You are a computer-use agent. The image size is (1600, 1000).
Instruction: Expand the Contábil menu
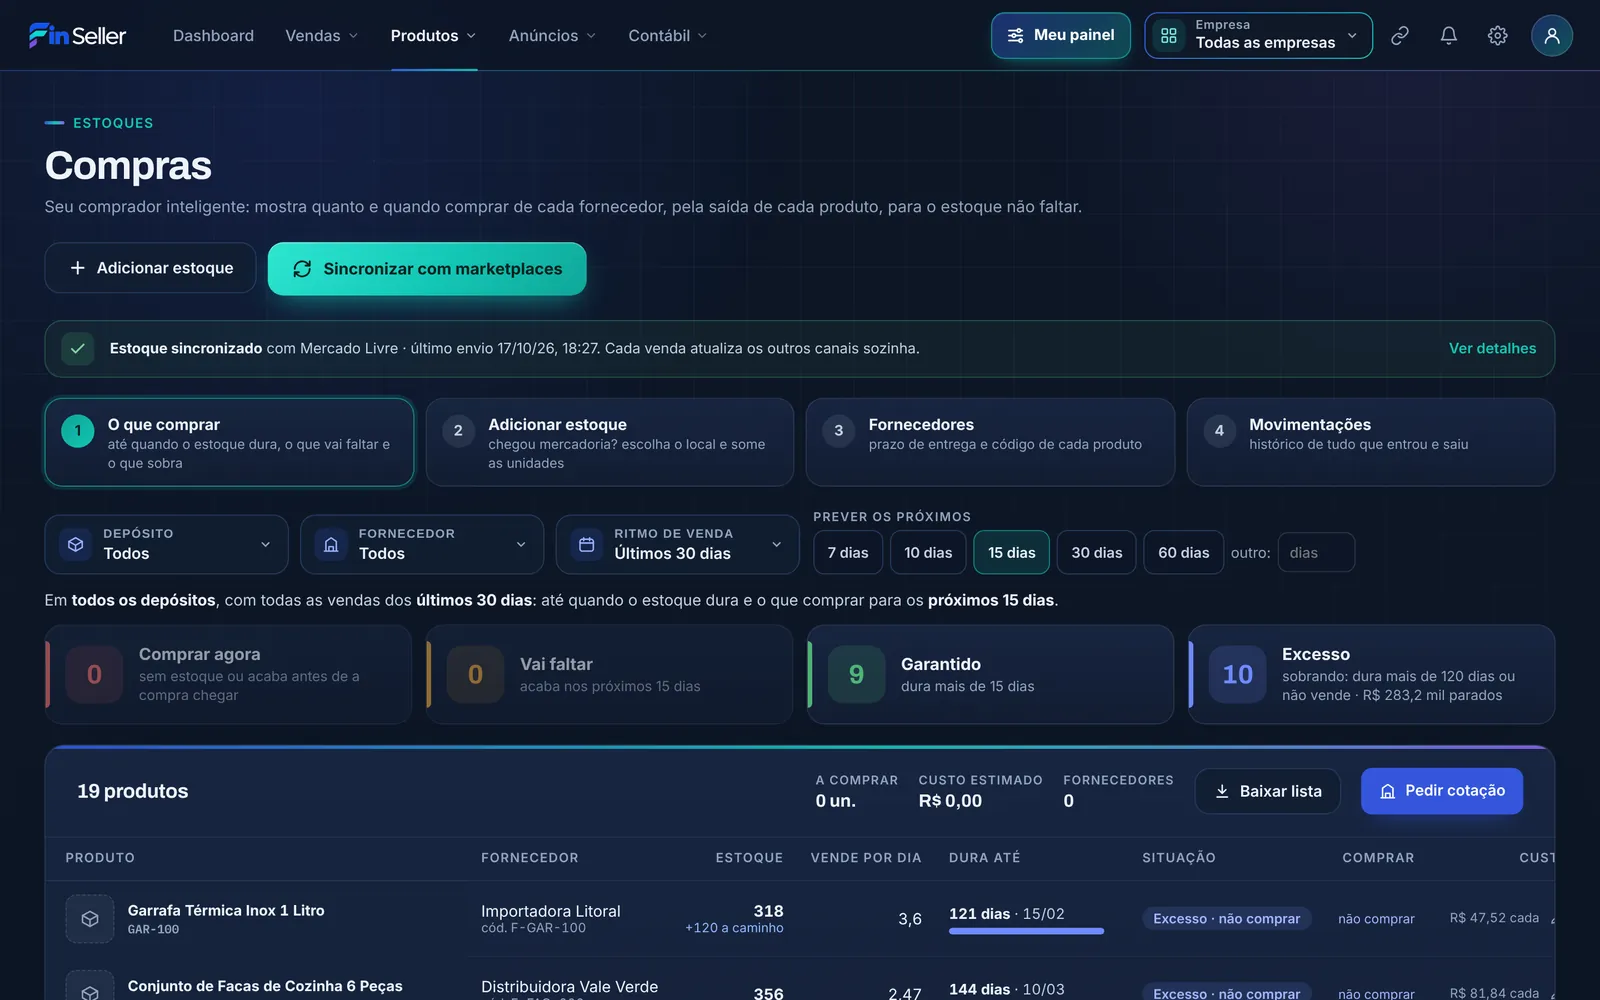(668, 36)
